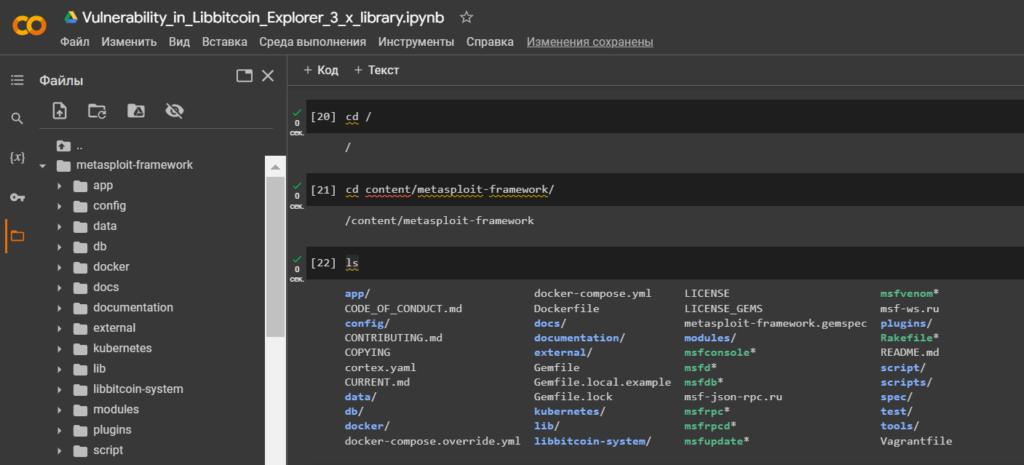Image resolution: width=1024 pixels, height=465 pixels.
Task: Click docker-compose.override.yml in the ls output
Action: tap(432, 441)
